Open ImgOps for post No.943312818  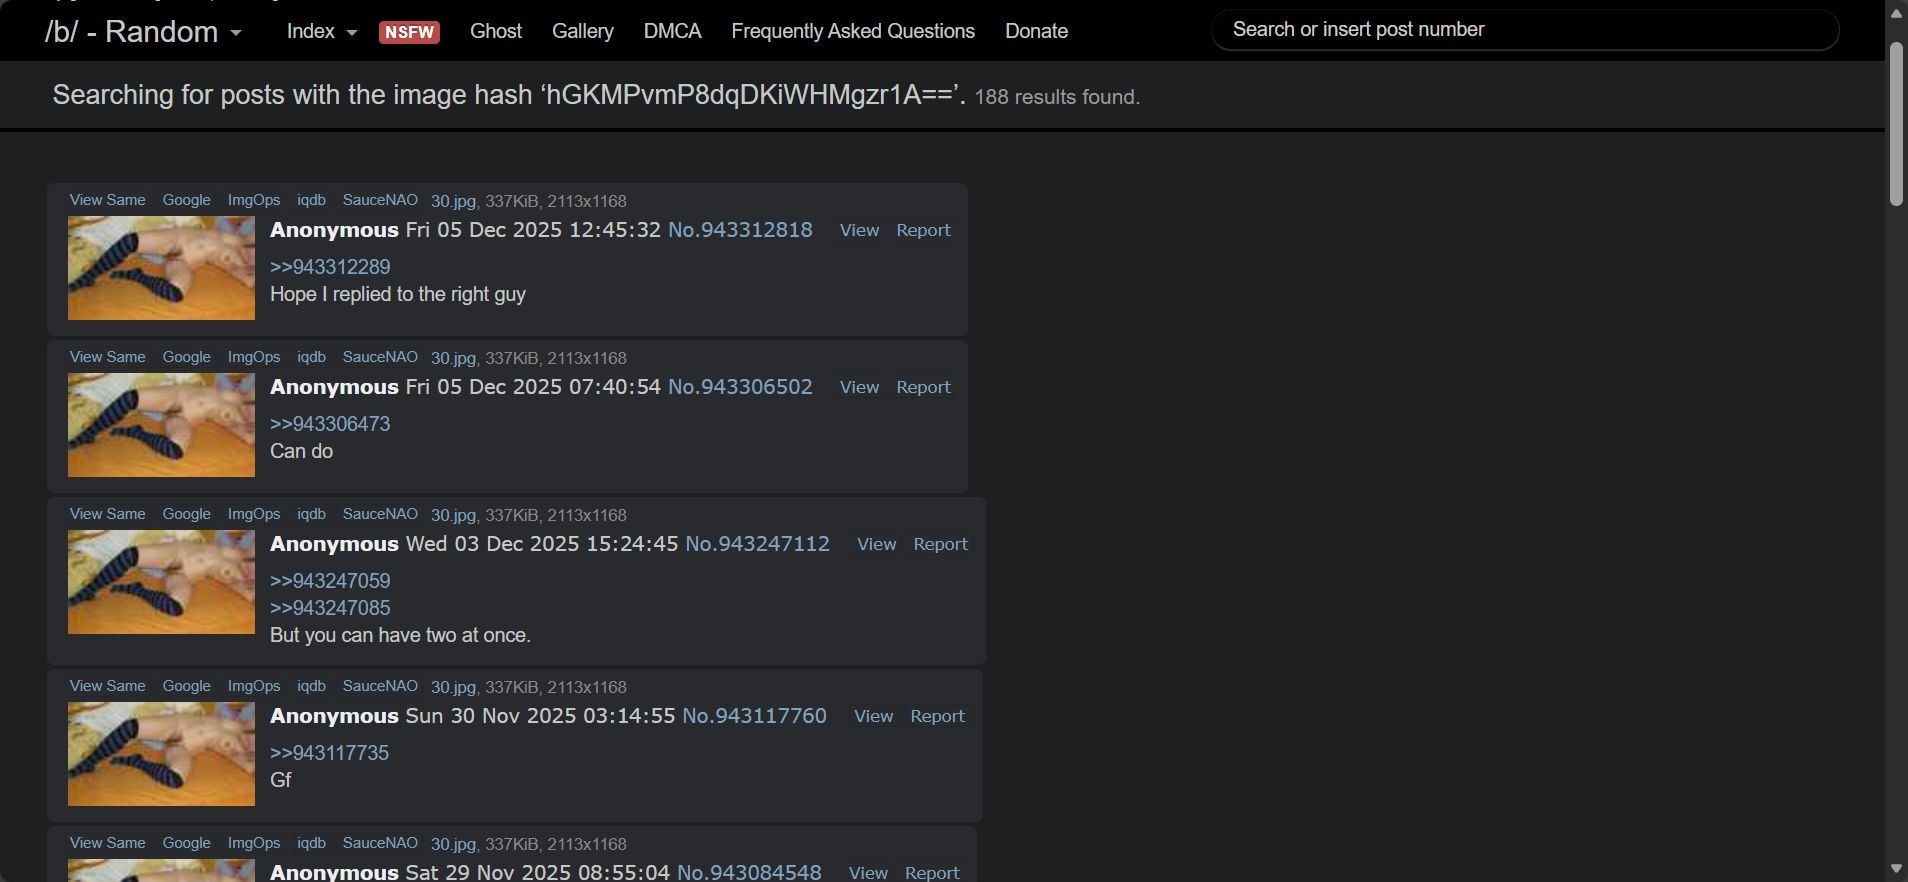coord(254,200)
